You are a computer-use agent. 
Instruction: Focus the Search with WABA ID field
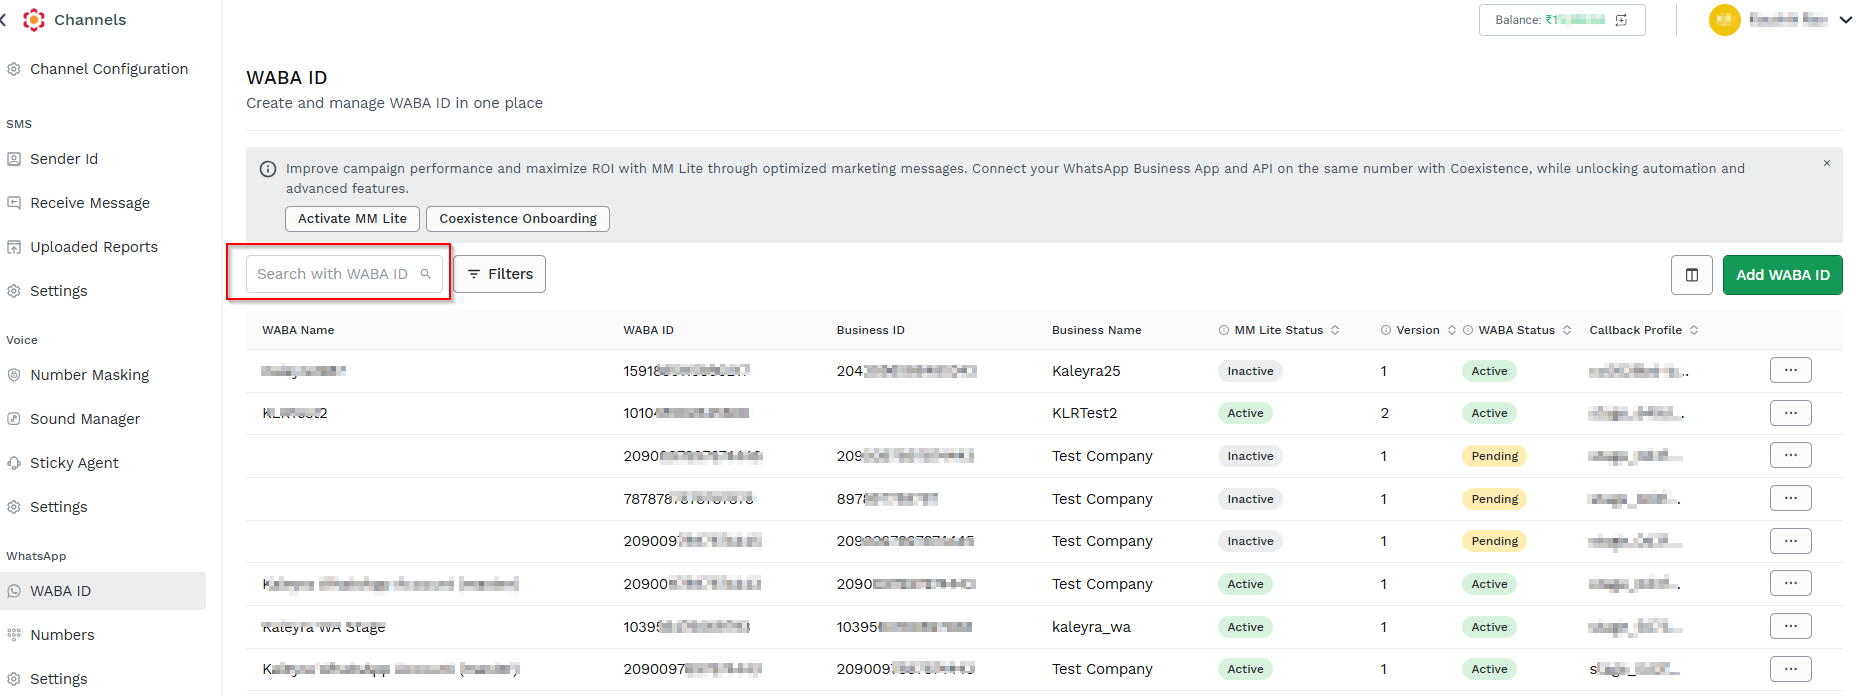[344, 273]
